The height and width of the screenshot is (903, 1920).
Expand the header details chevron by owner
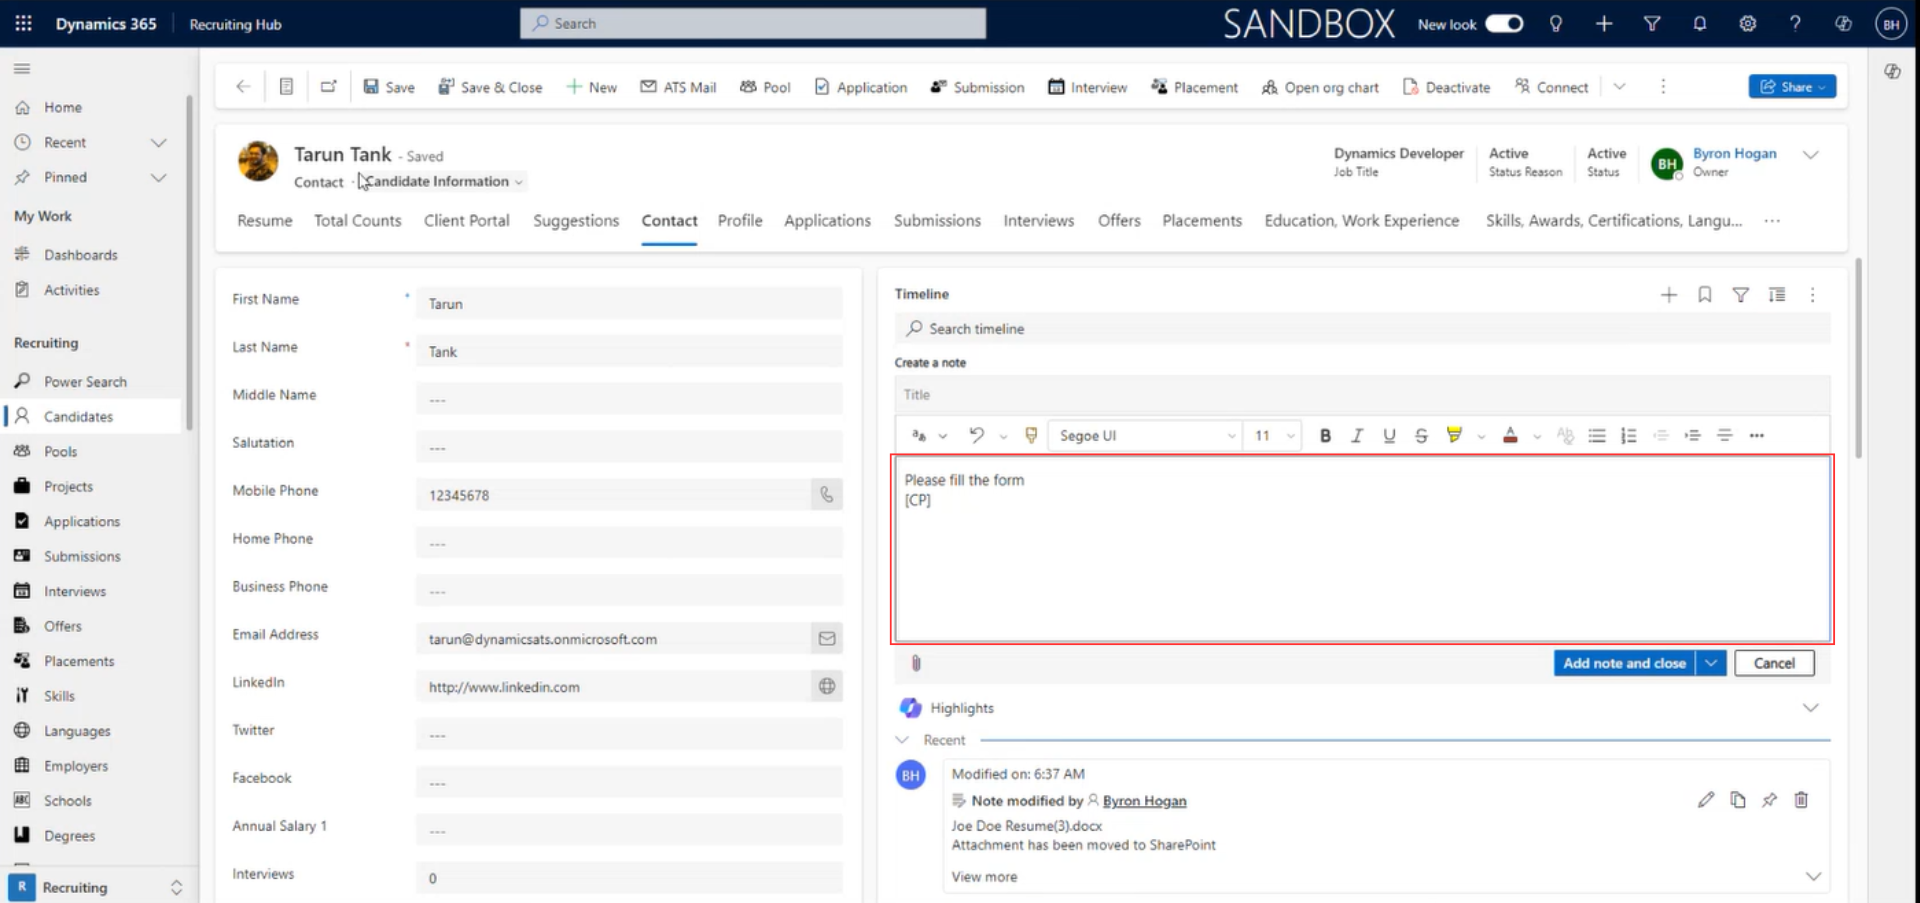(x=1810, y=155)
